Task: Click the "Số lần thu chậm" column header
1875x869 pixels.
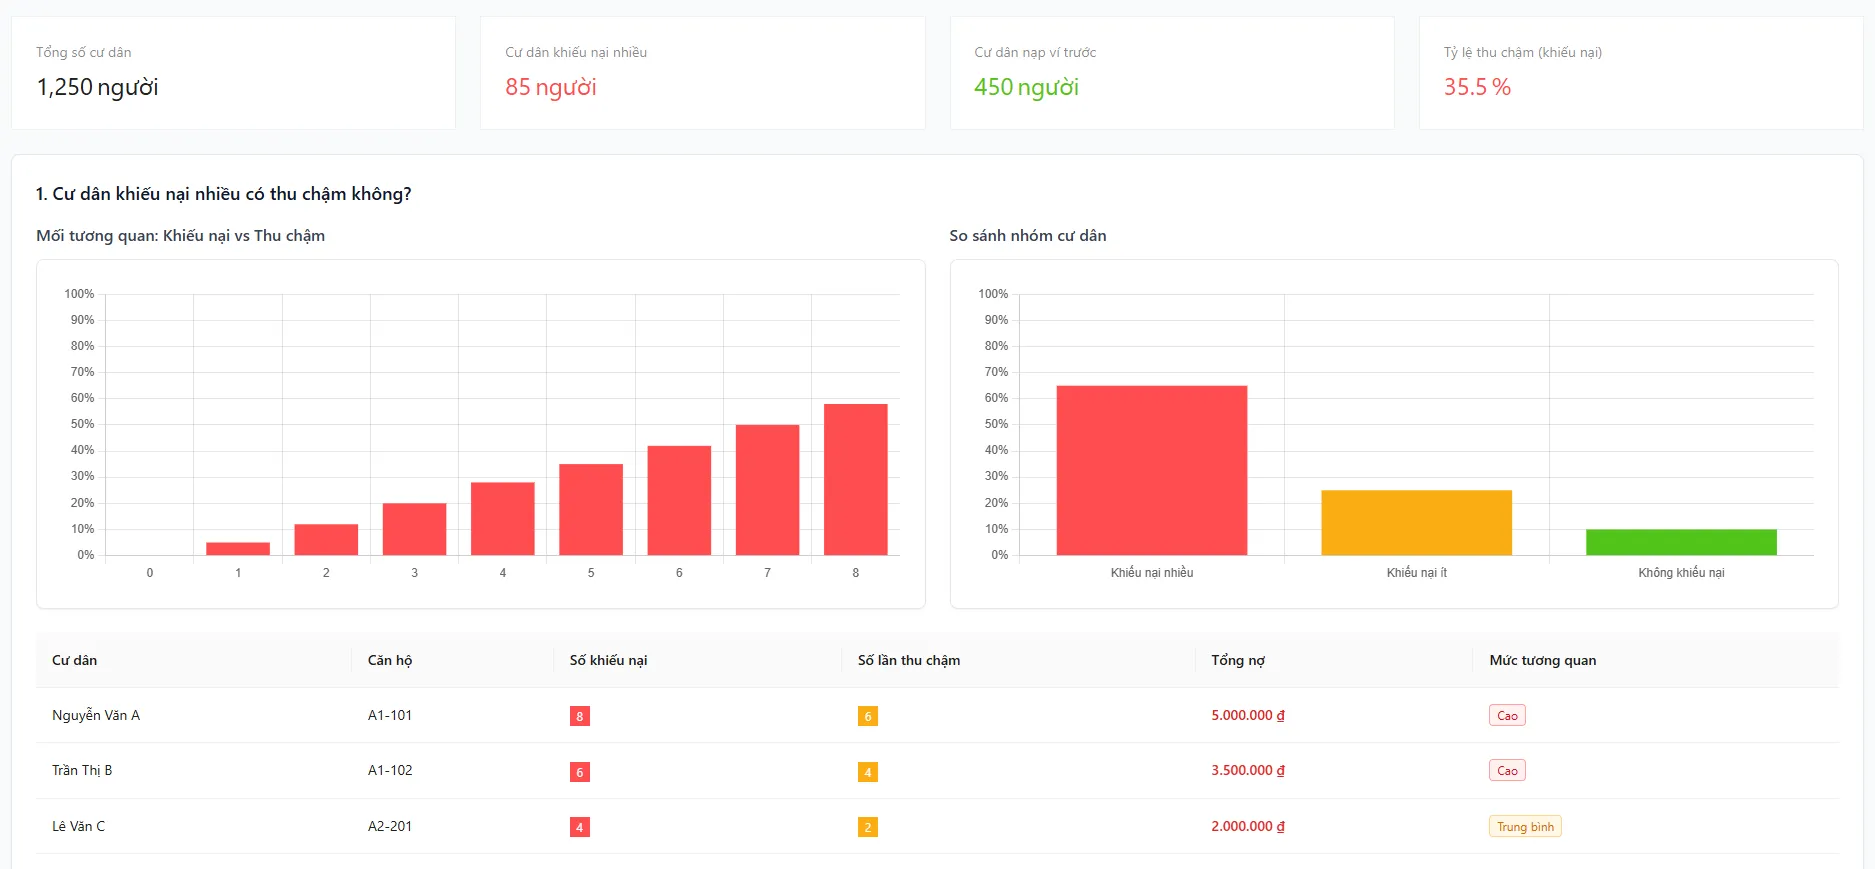Action: [909, 660]
